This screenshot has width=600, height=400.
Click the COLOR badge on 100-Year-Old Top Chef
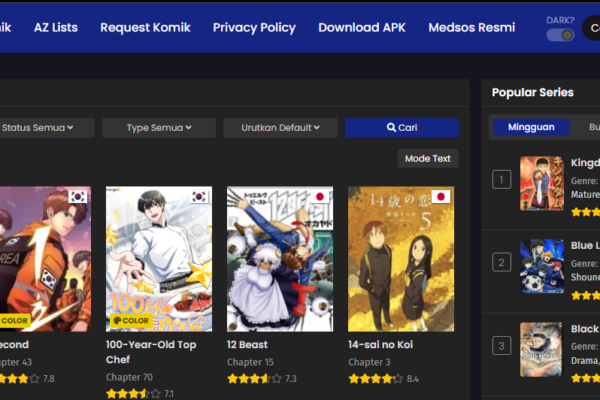click(x=131, y=320)
